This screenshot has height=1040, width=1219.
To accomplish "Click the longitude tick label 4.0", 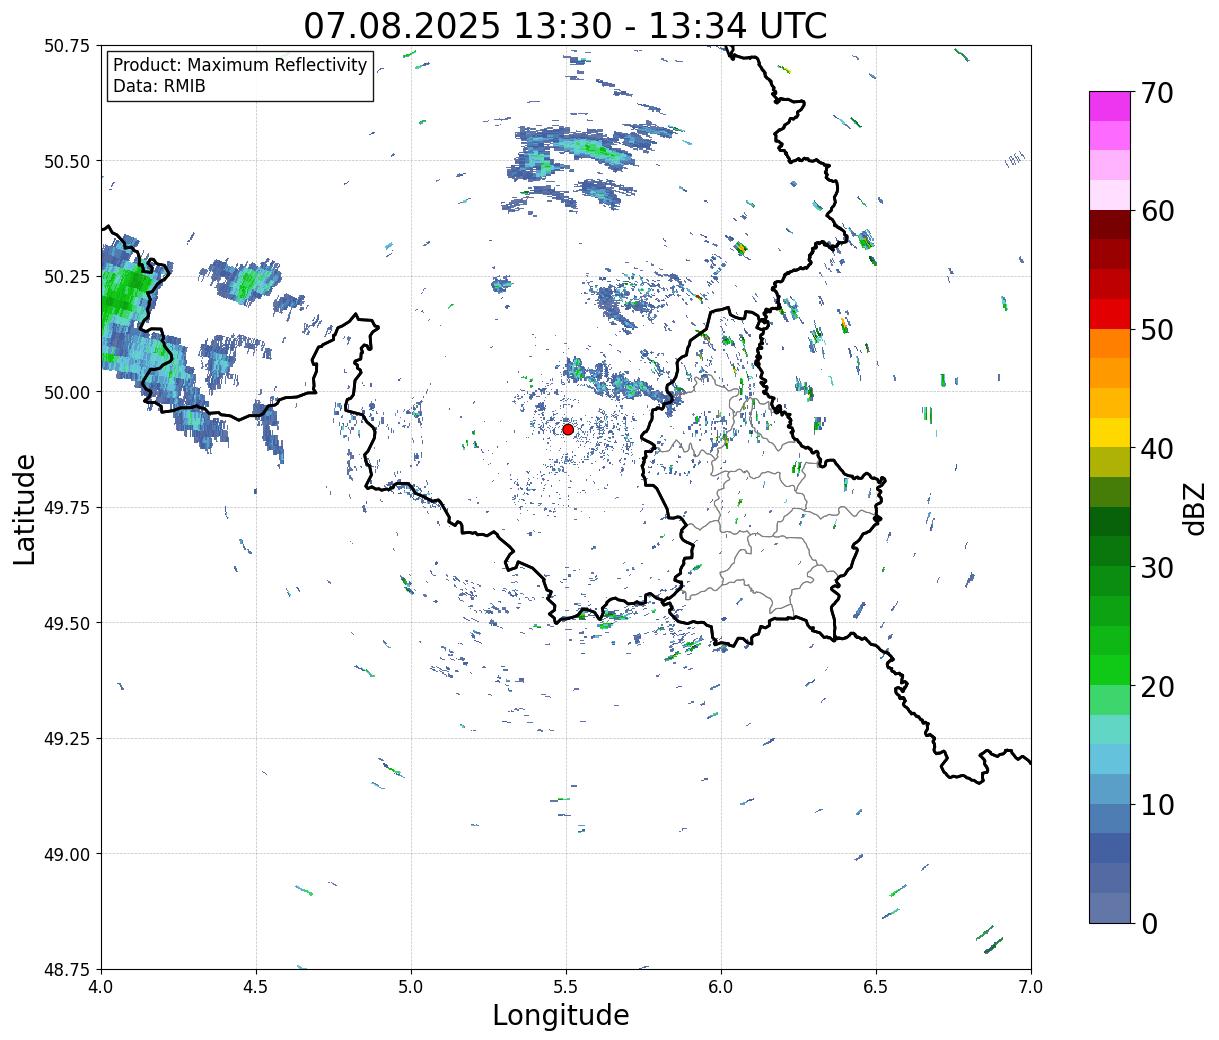I will pyautogui.click(x=101, y=987).
